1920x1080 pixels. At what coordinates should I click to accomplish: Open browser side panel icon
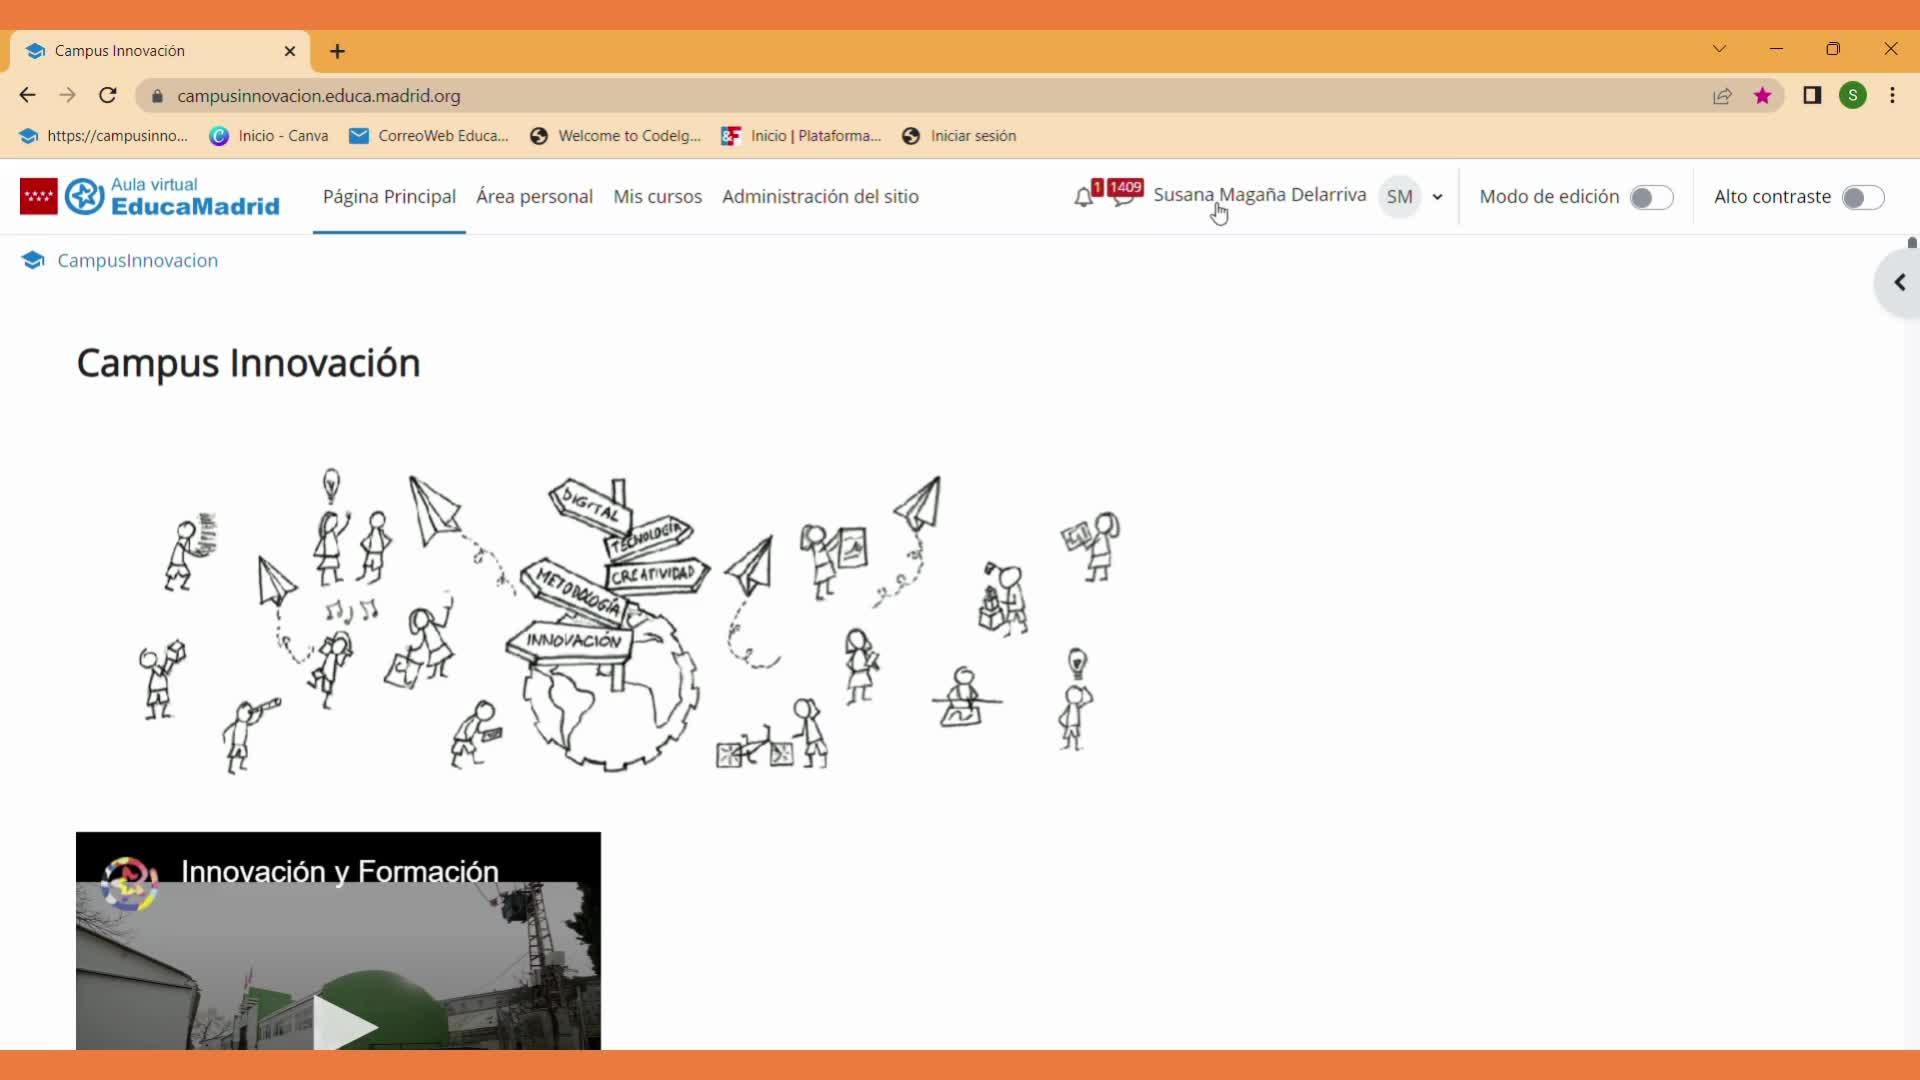pyautogui.click(x=1812, y=96)
